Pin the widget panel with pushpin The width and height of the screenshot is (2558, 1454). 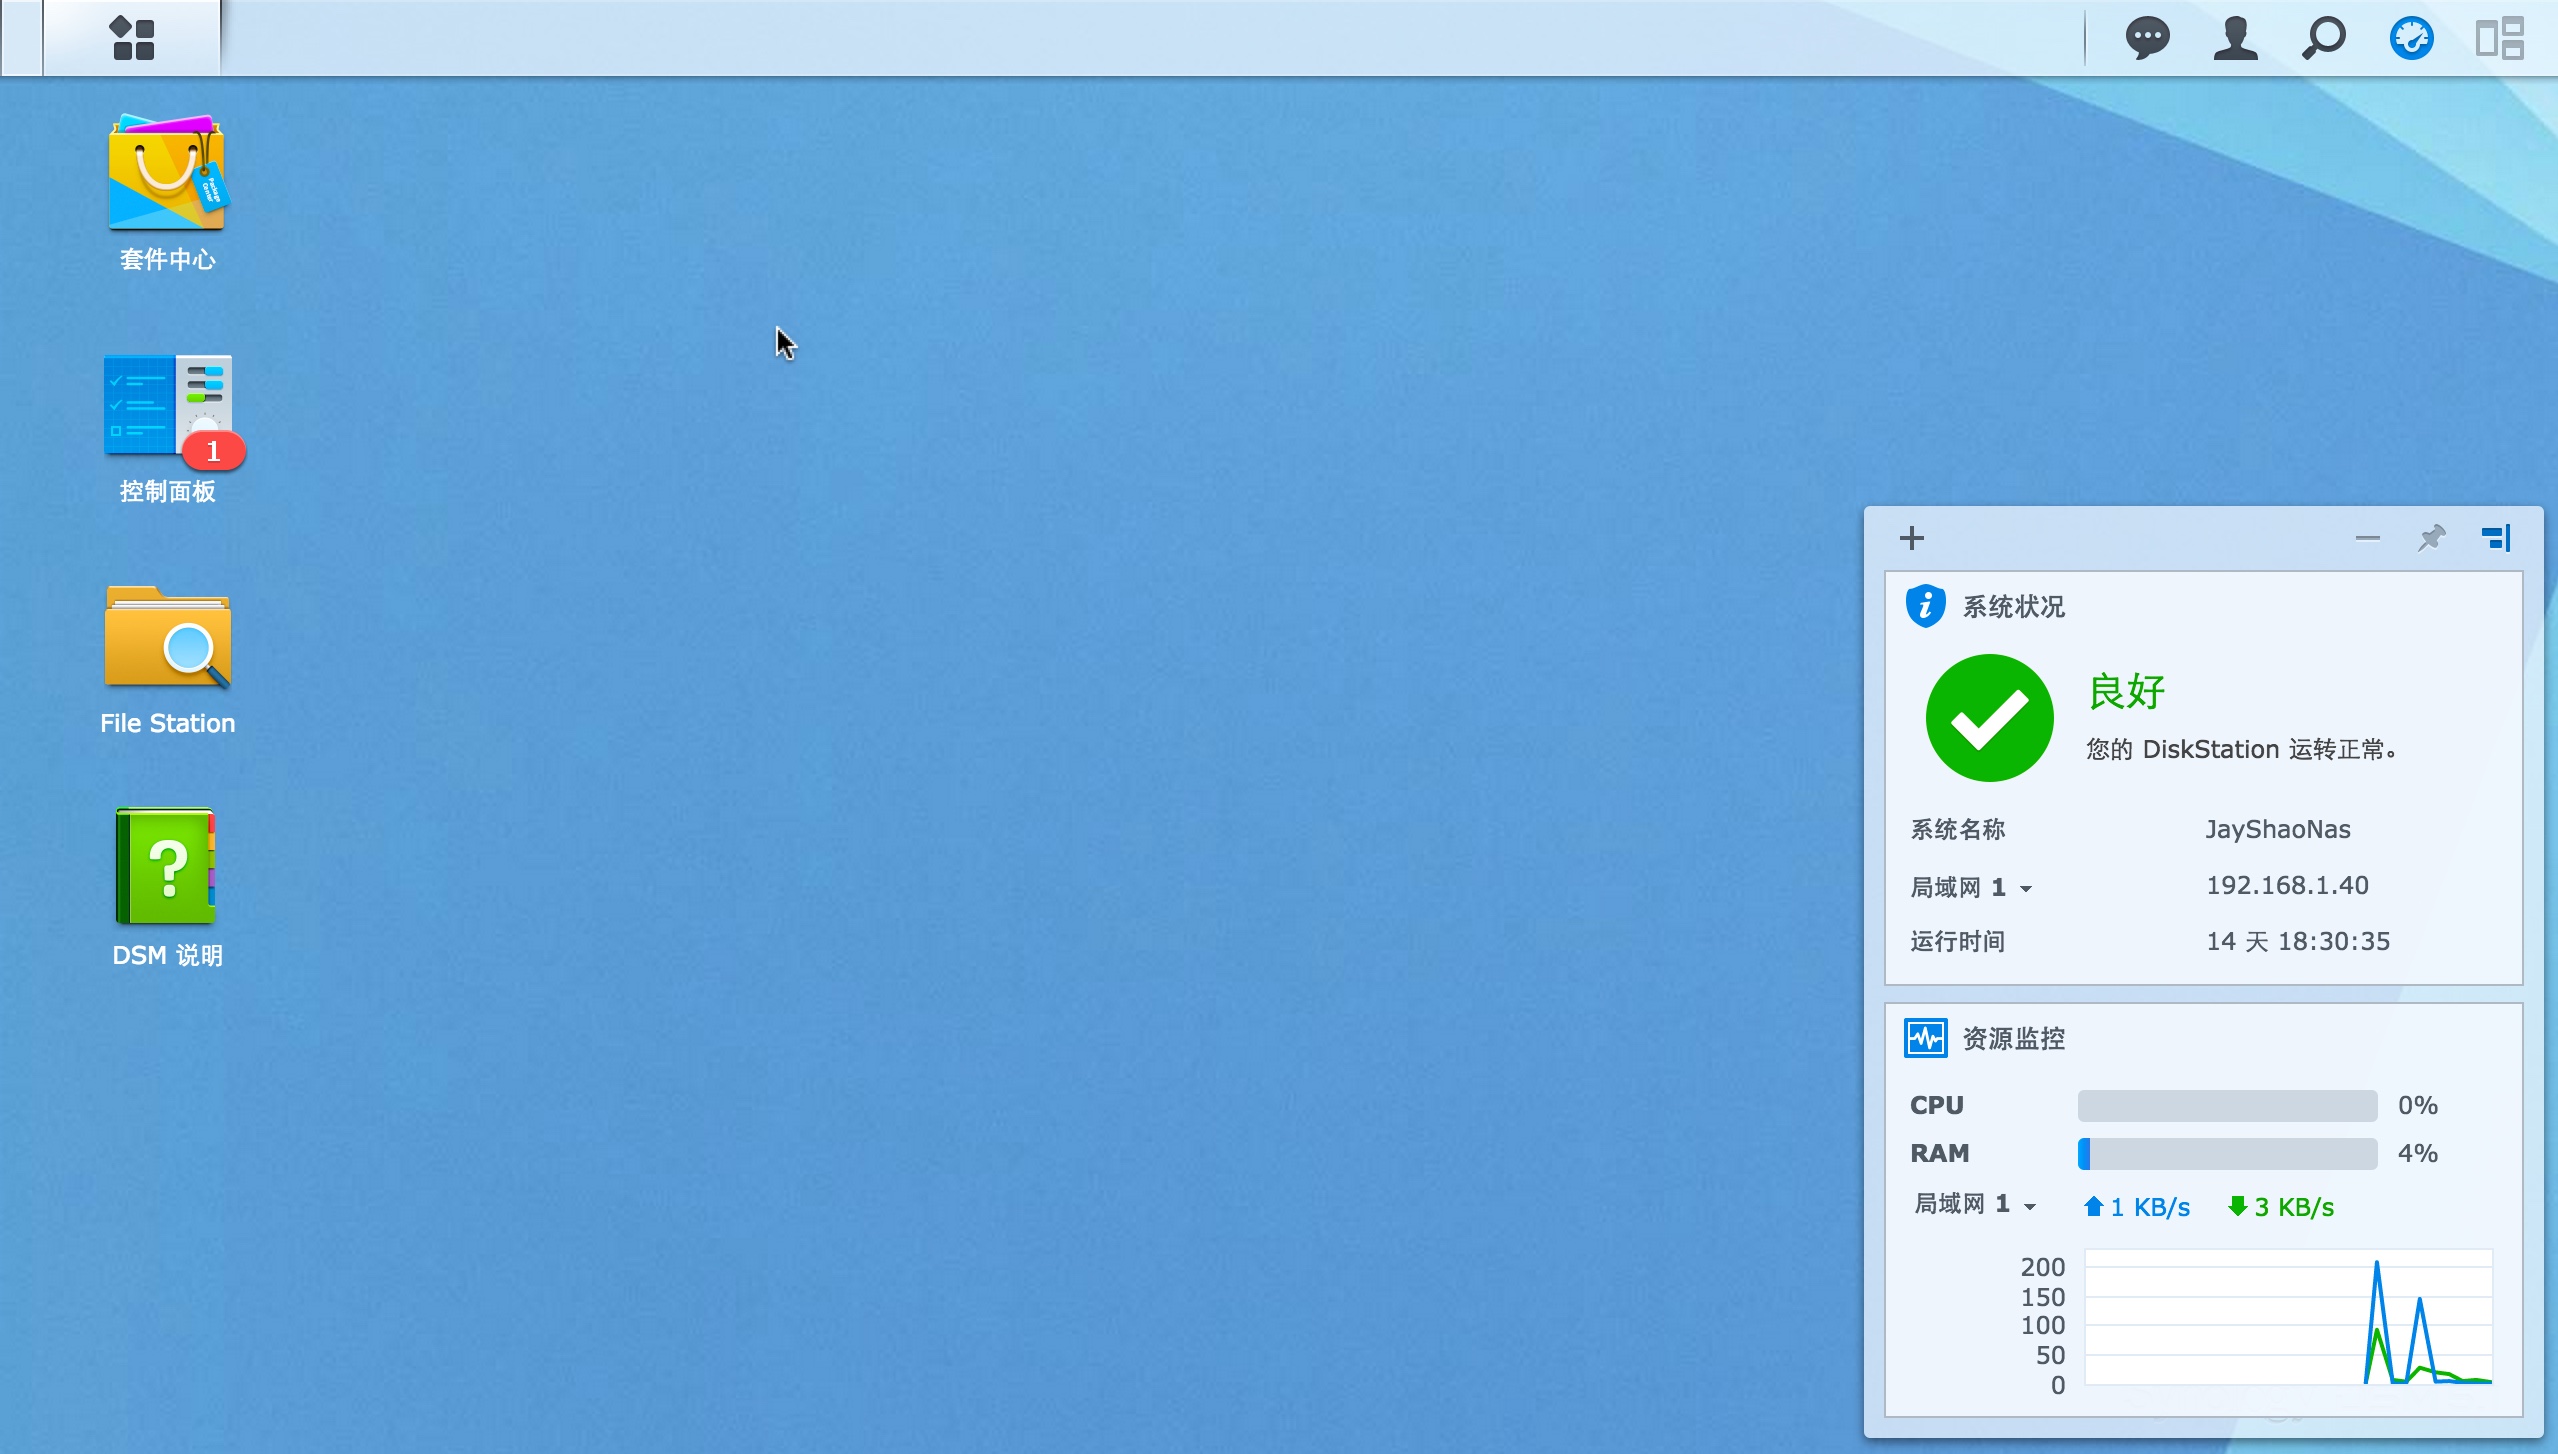point(2431,538)
